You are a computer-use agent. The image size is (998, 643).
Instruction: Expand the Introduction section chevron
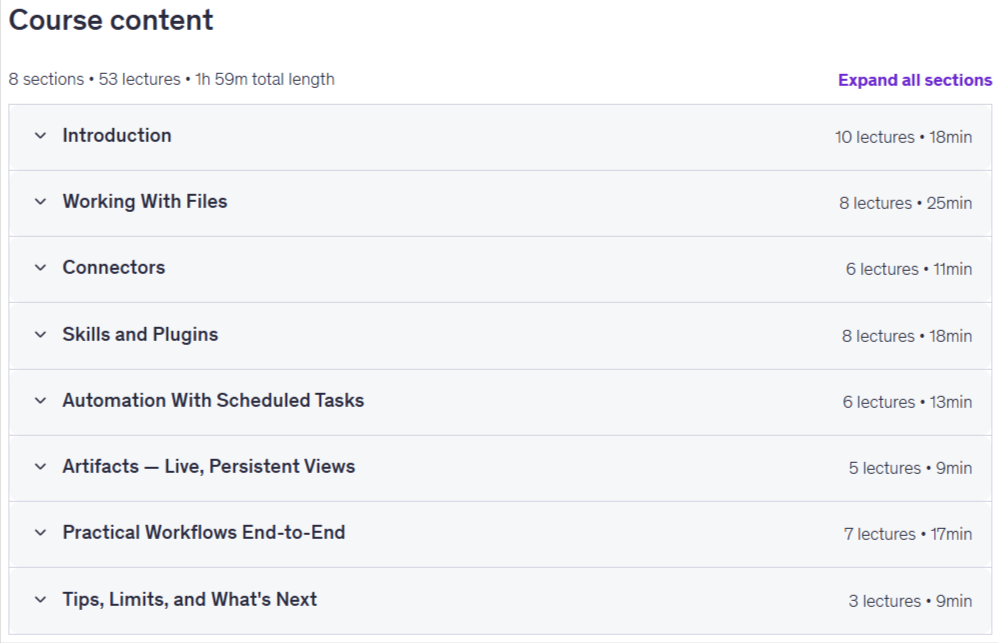40,136
